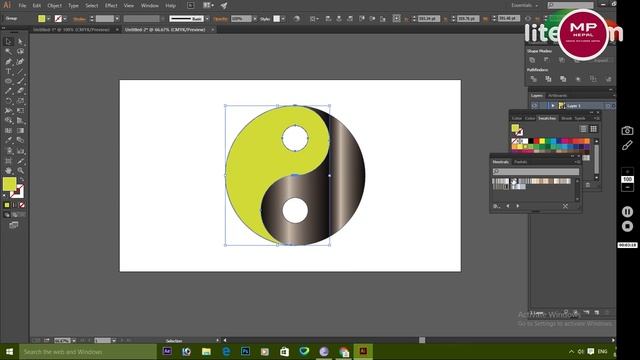Stop the screen recording
Viewport: 640px width, 360px height.
click(x=627, y=226)
